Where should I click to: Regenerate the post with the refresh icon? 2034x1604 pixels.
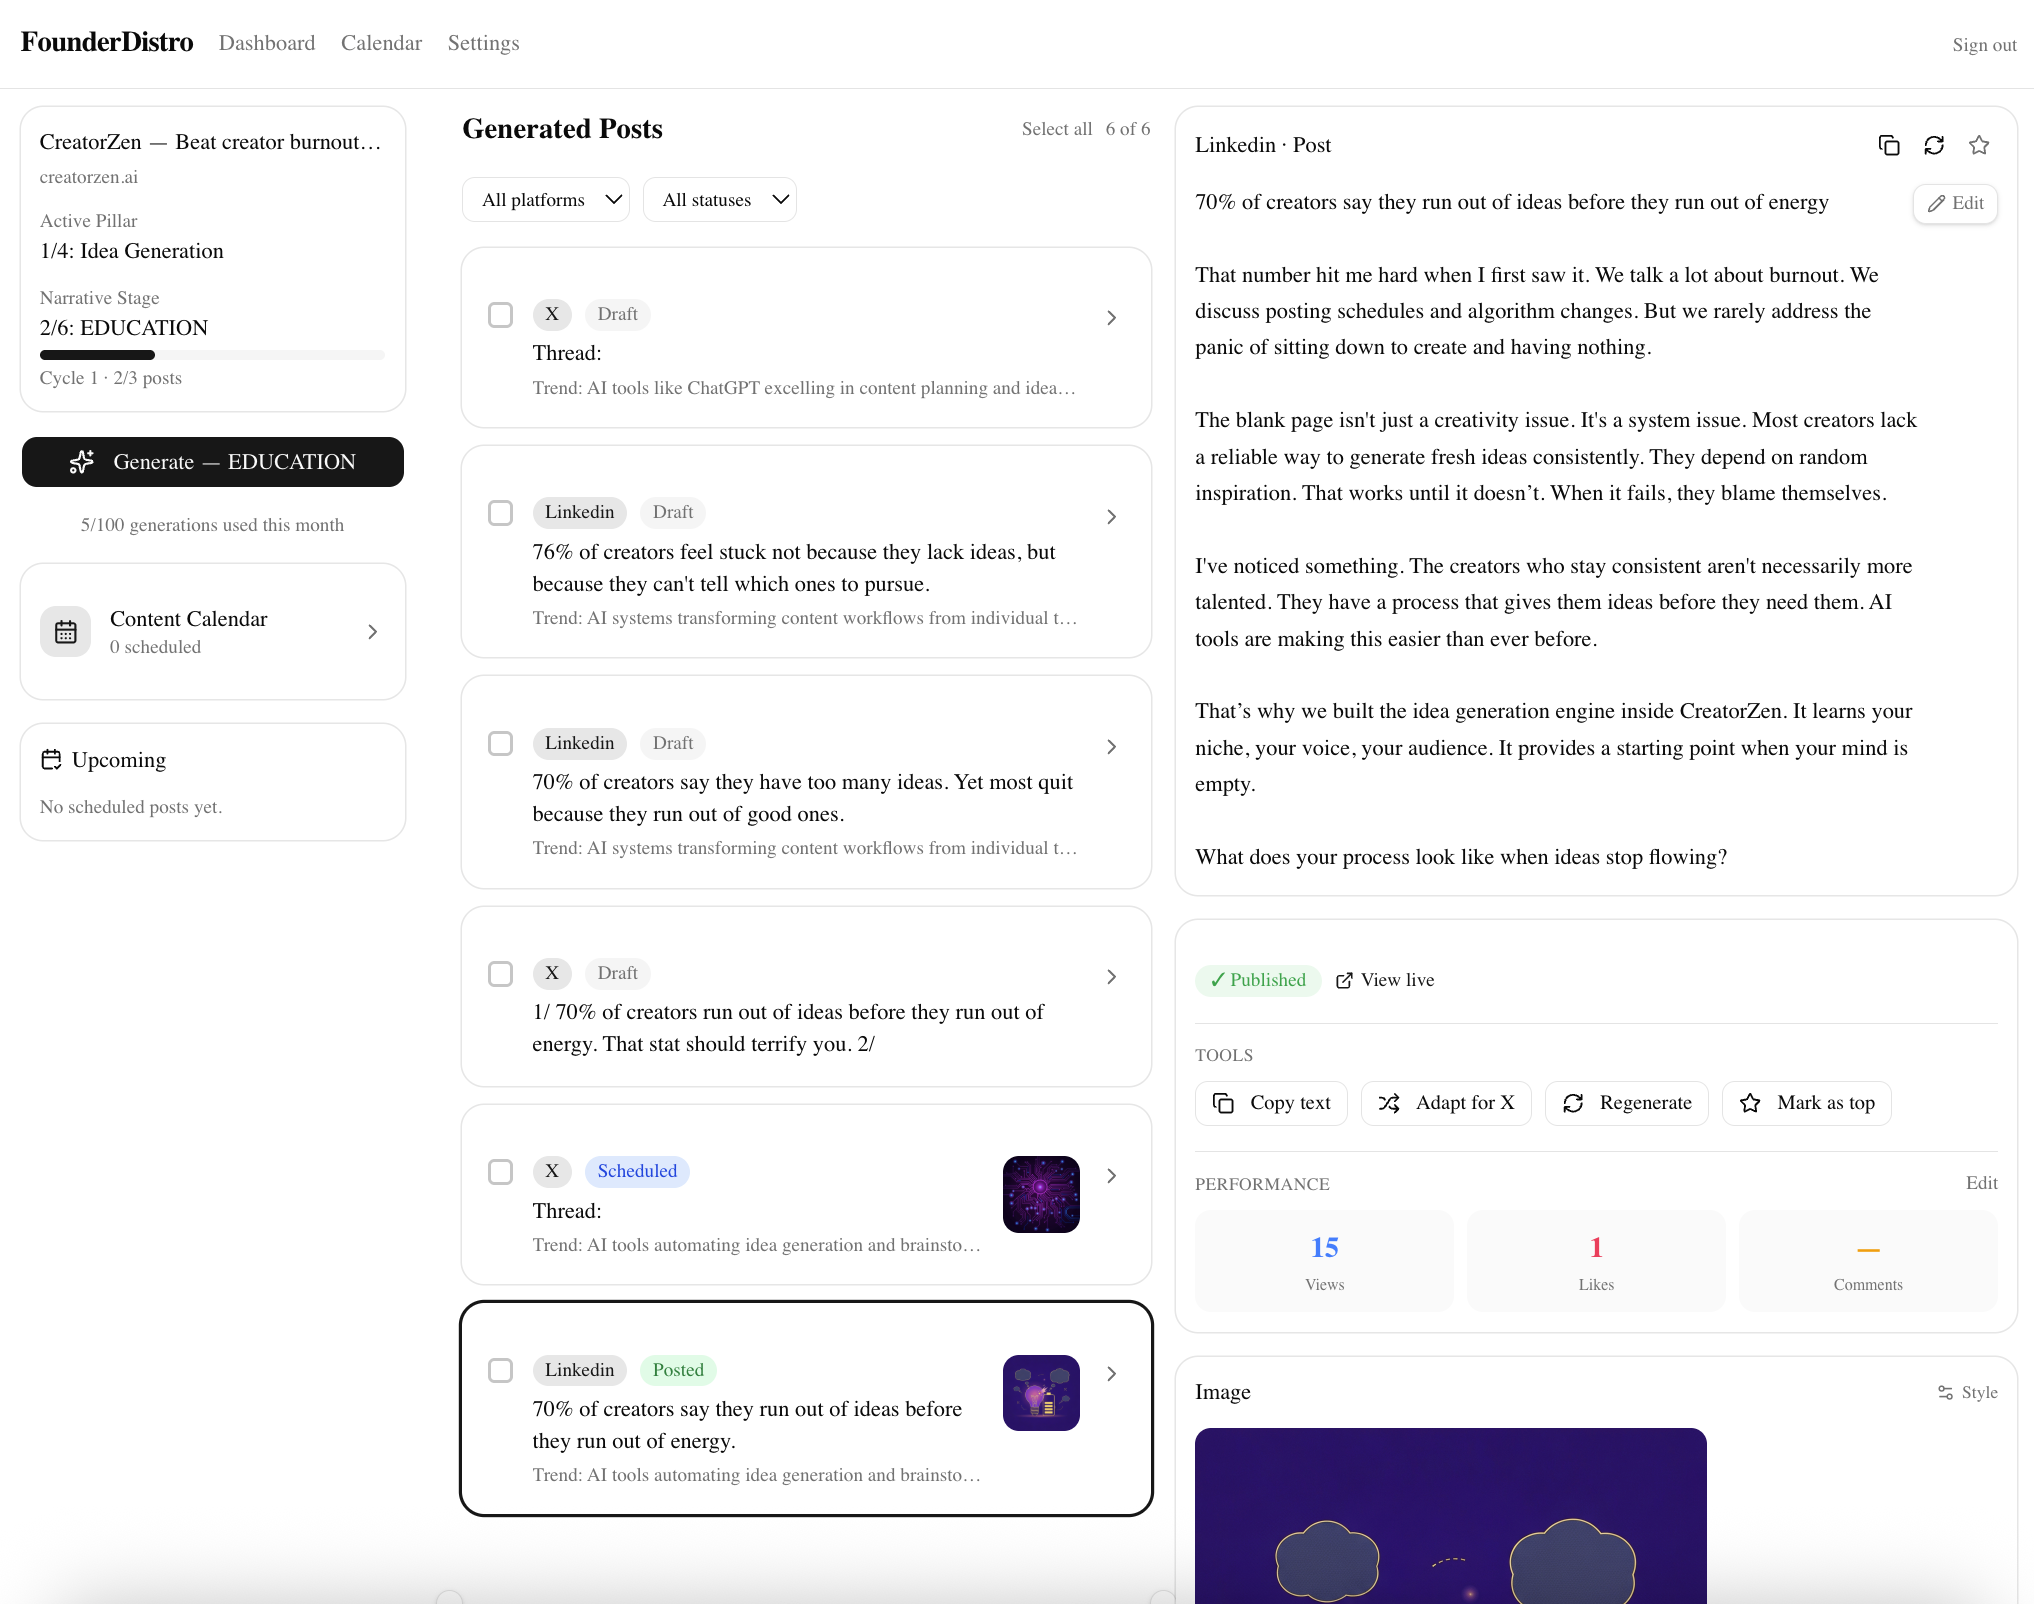[1934, 145]
